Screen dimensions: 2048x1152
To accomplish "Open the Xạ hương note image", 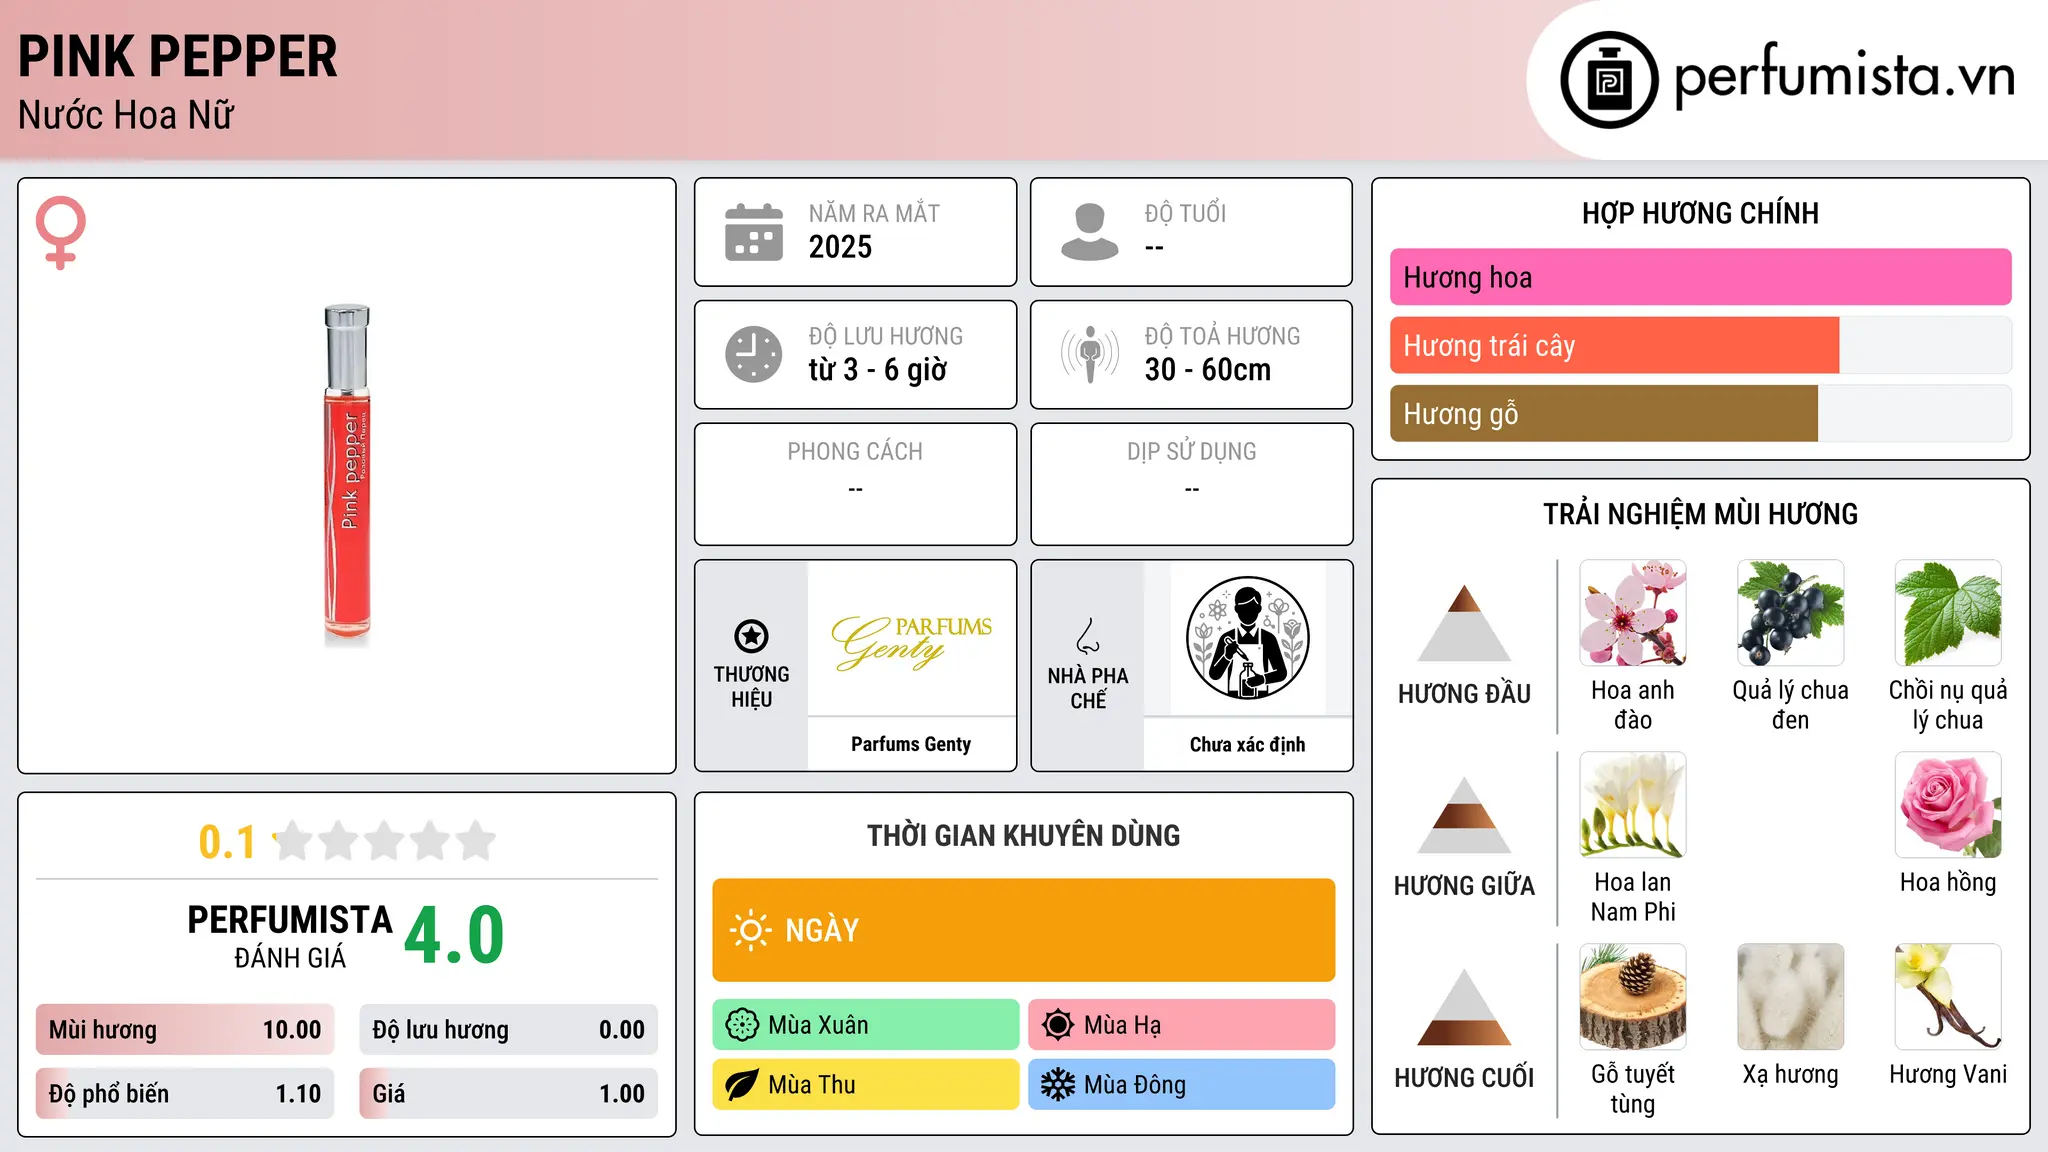I will (x=1791, y=997).
